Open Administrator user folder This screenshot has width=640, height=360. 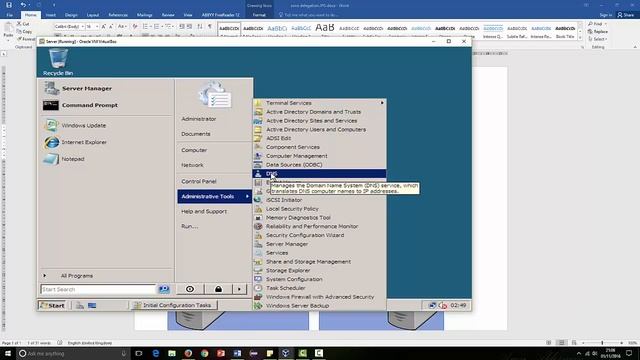point(198,119)
